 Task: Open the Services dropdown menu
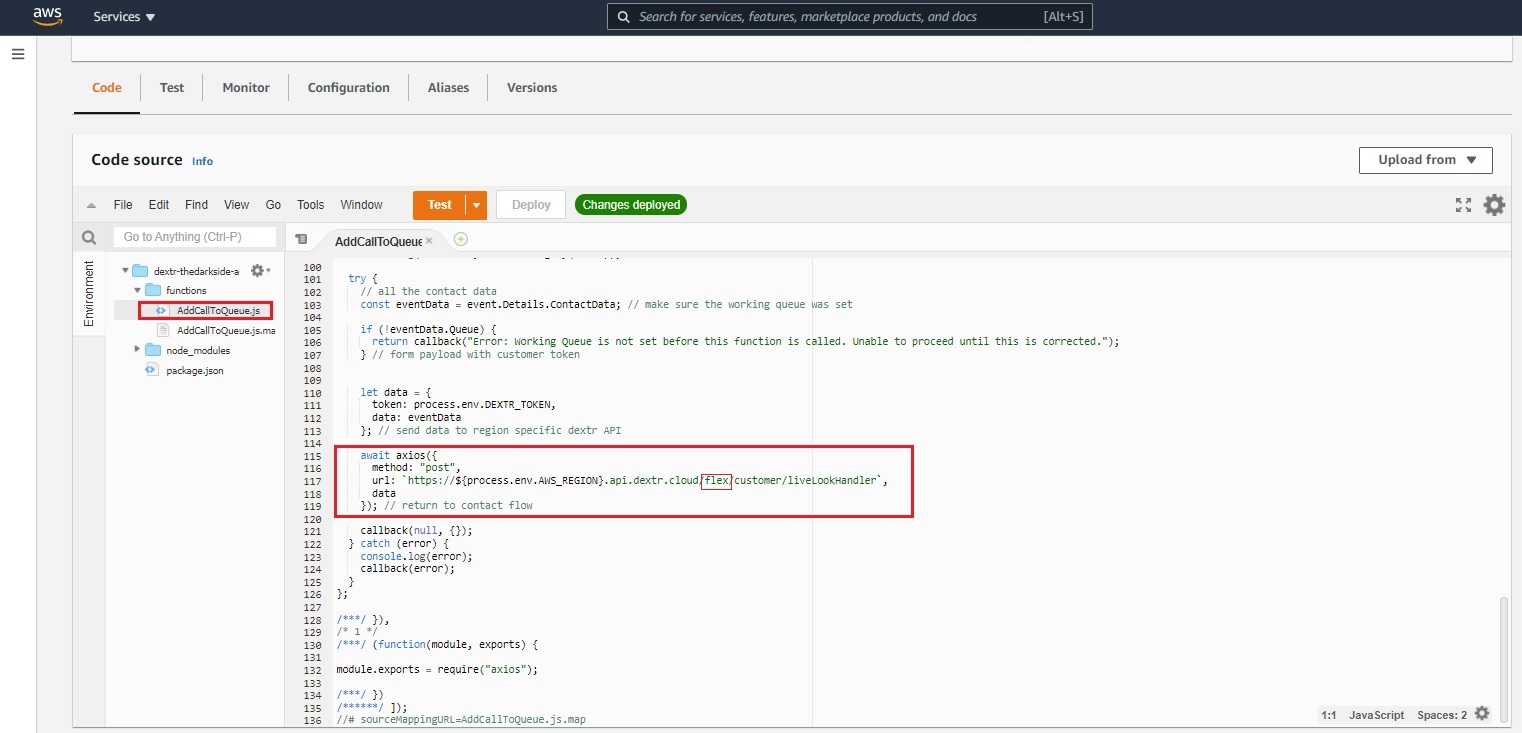click(124, 17)
